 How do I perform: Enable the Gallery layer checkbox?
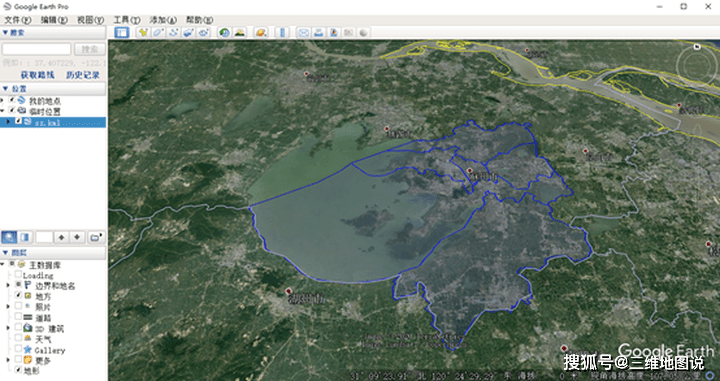[18, 349]
